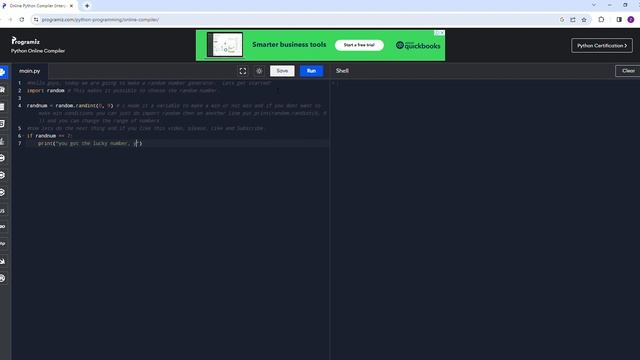Open the C# compiler sidebar icon
Image resolution: width=640 pixels, height=360 pixels.
pos(2,192)
